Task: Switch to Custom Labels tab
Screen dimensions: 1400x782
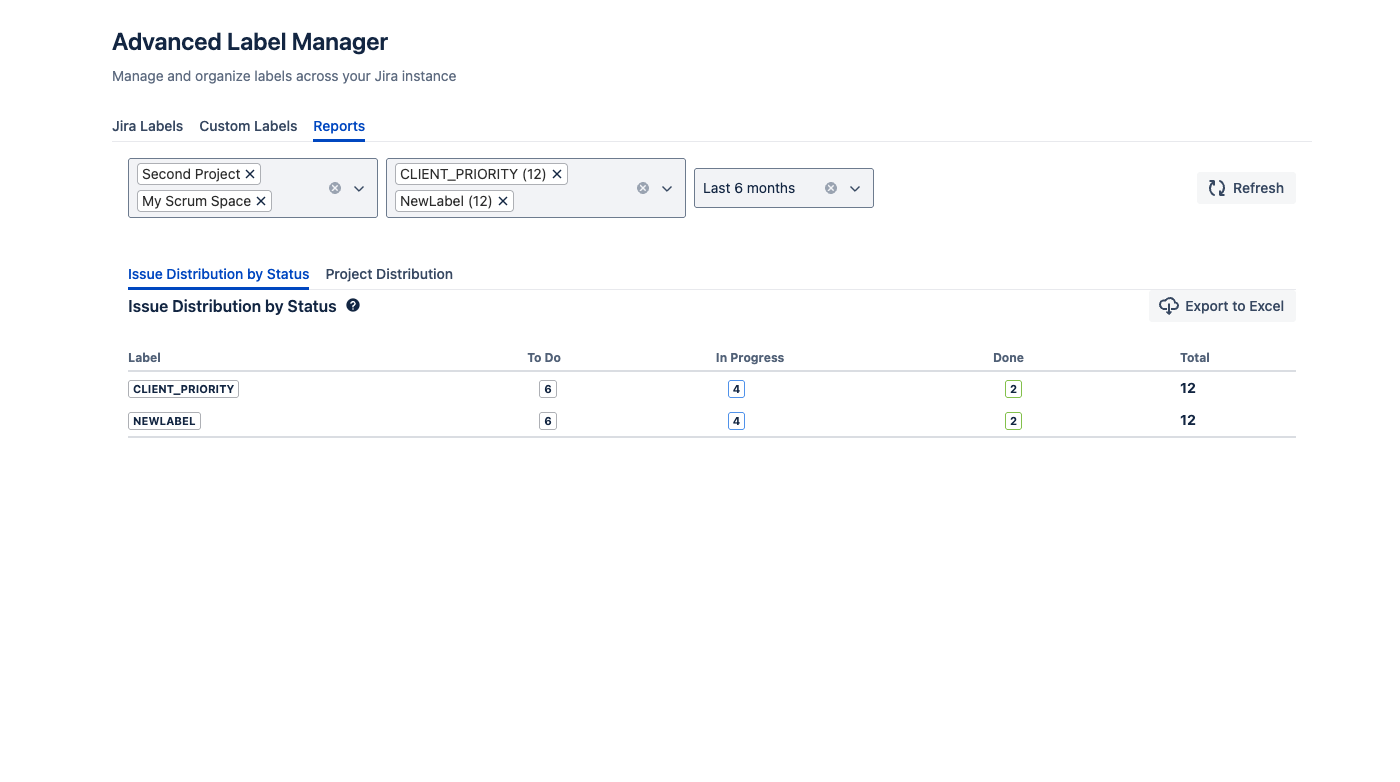Action: pyautogui.click(x=248, y=126)
